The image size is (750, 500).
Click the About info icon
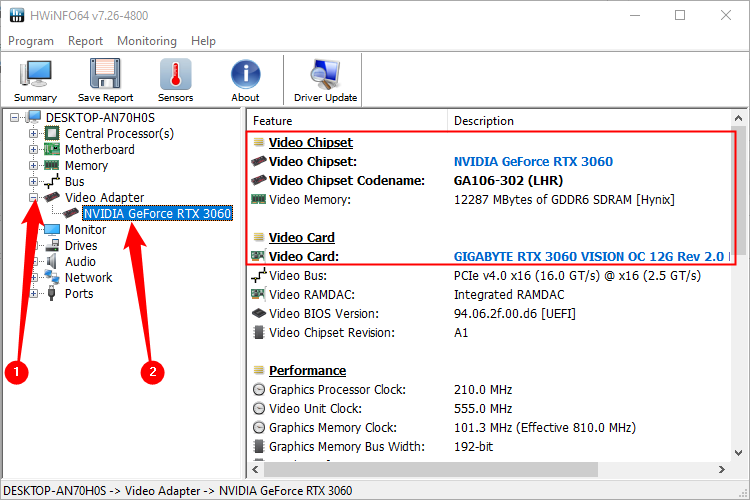245,81
